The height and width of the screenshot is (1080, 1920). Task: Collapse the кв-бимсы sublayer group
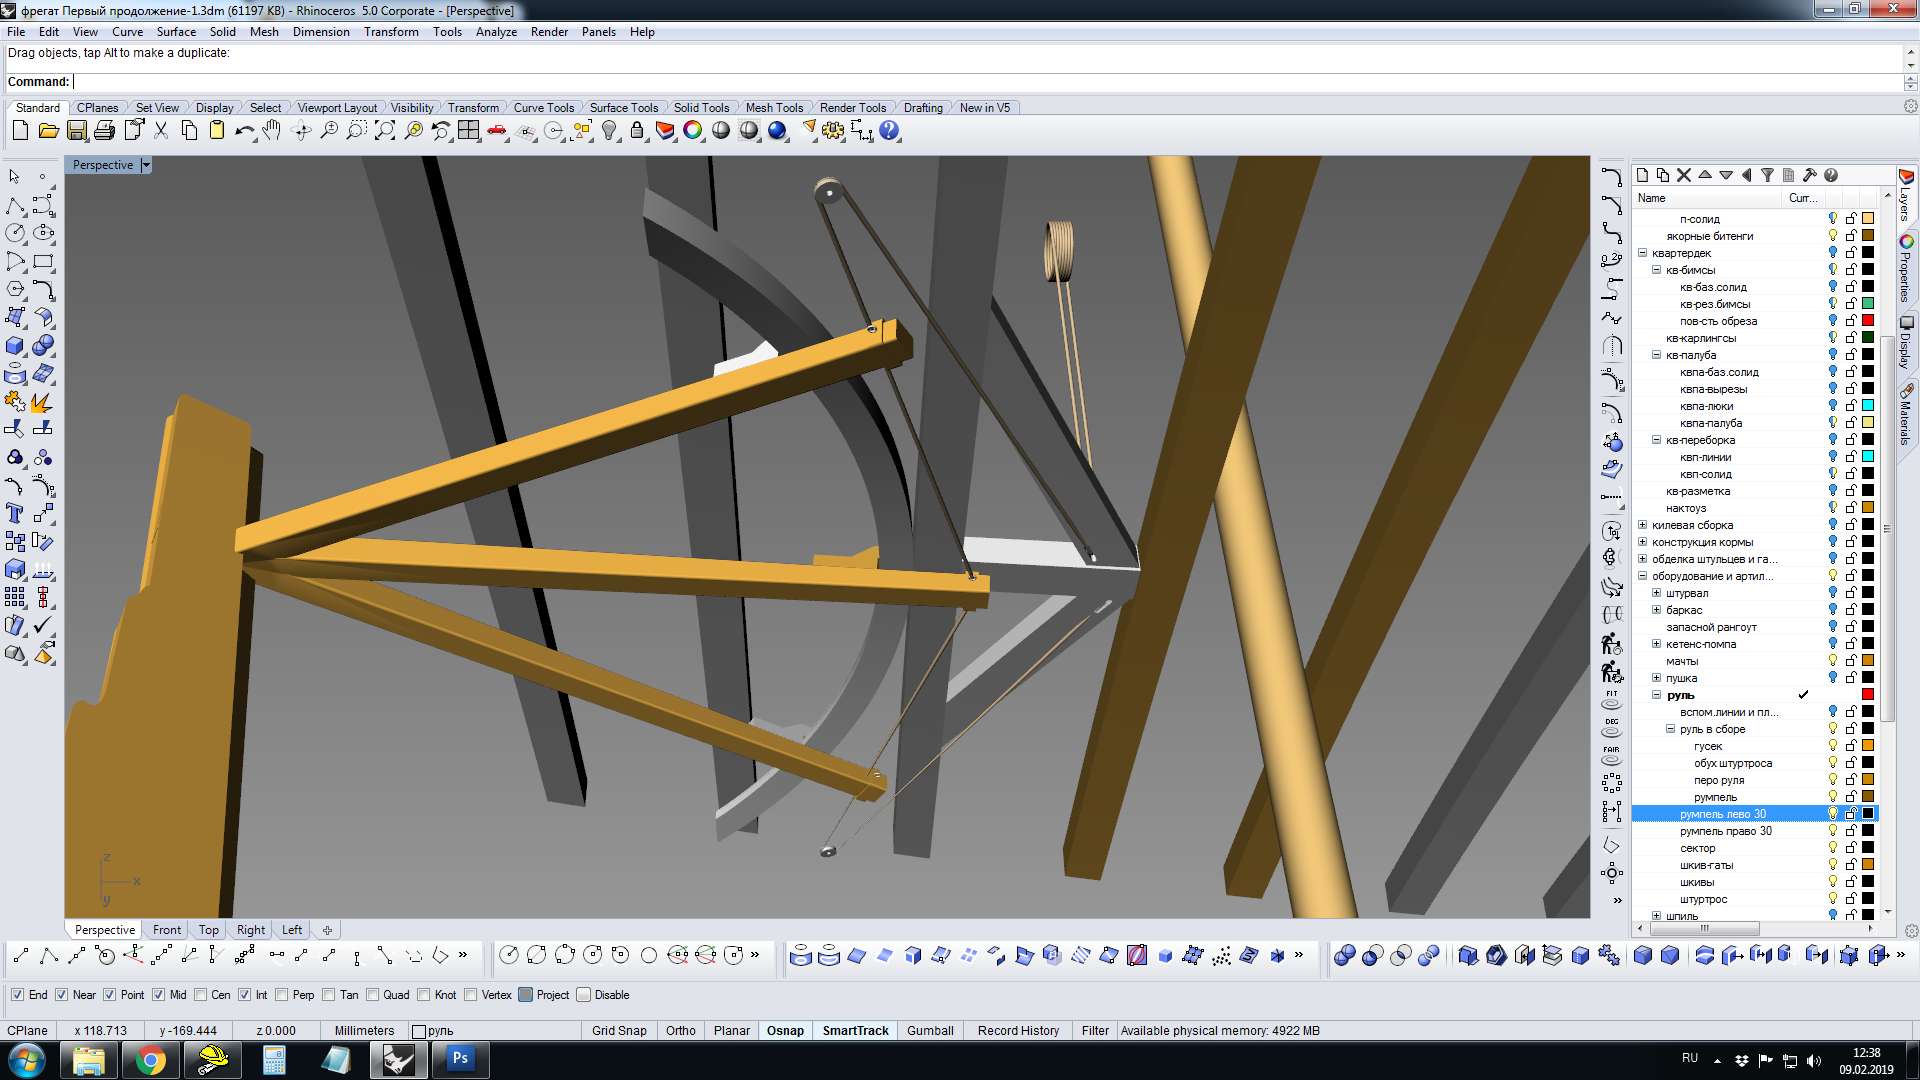point(1656,270)
